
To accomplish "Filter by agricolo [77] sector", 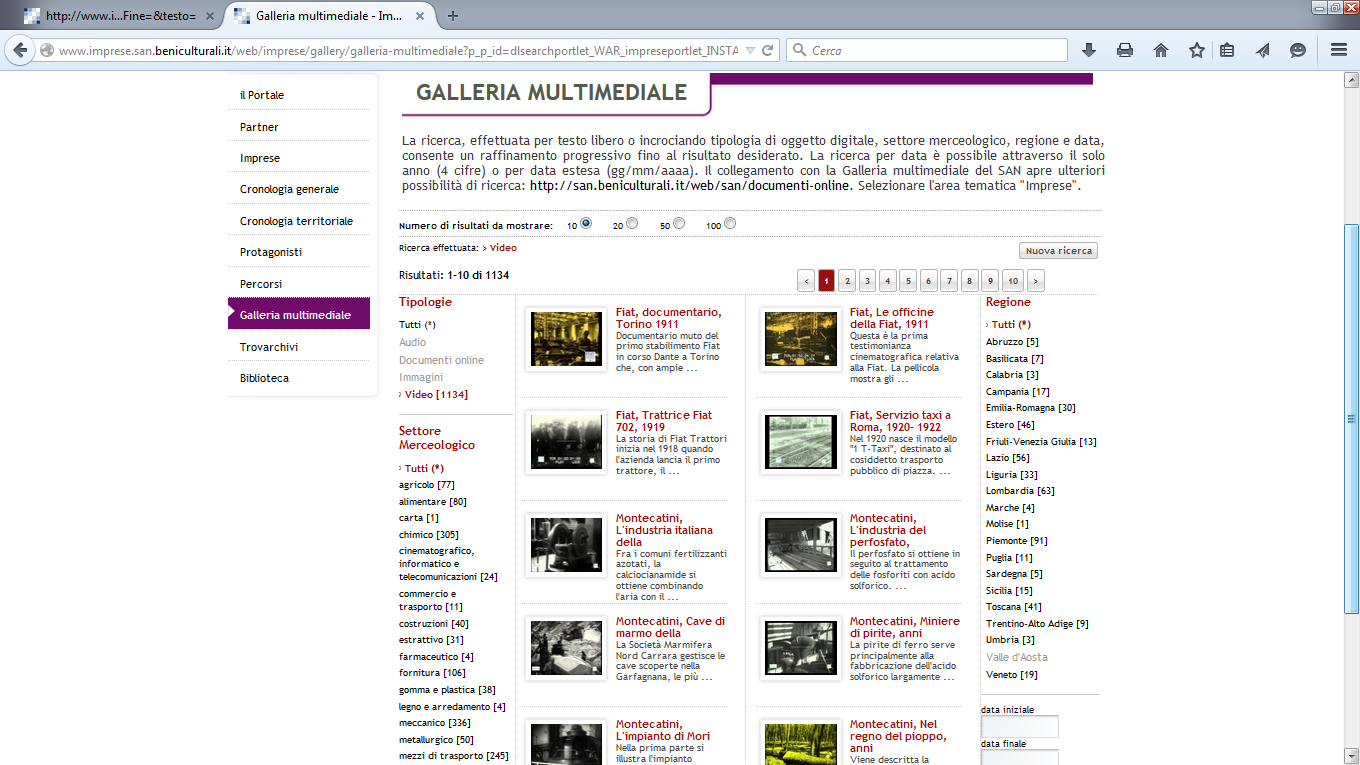I will pos(427,484).
